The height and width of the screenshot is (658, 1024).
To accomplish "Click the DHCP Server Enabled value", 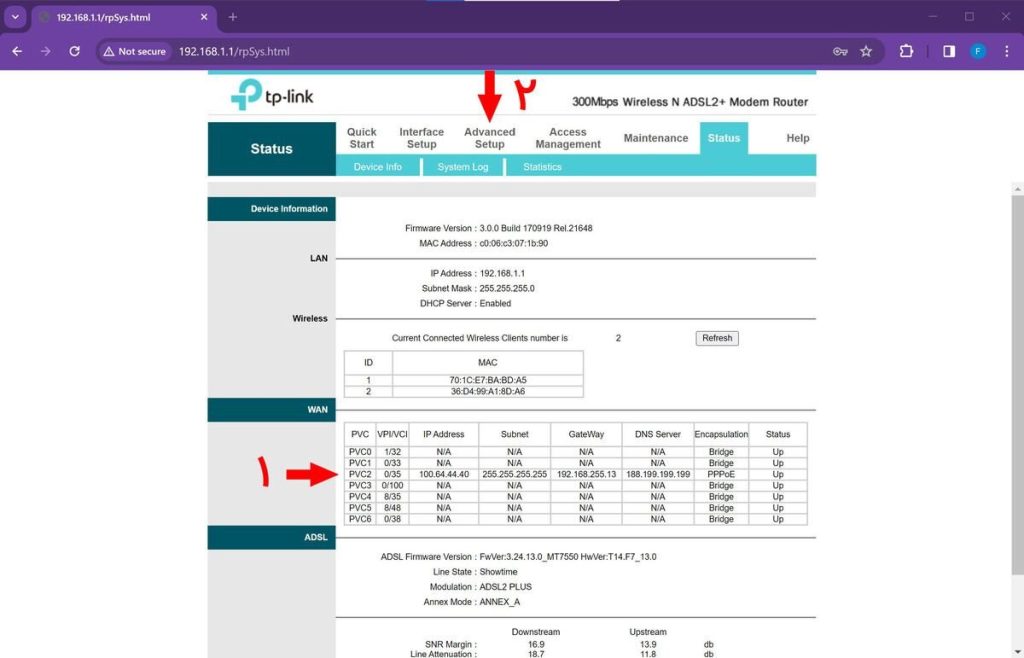I will pyautogui.click(x=495, y=303).
